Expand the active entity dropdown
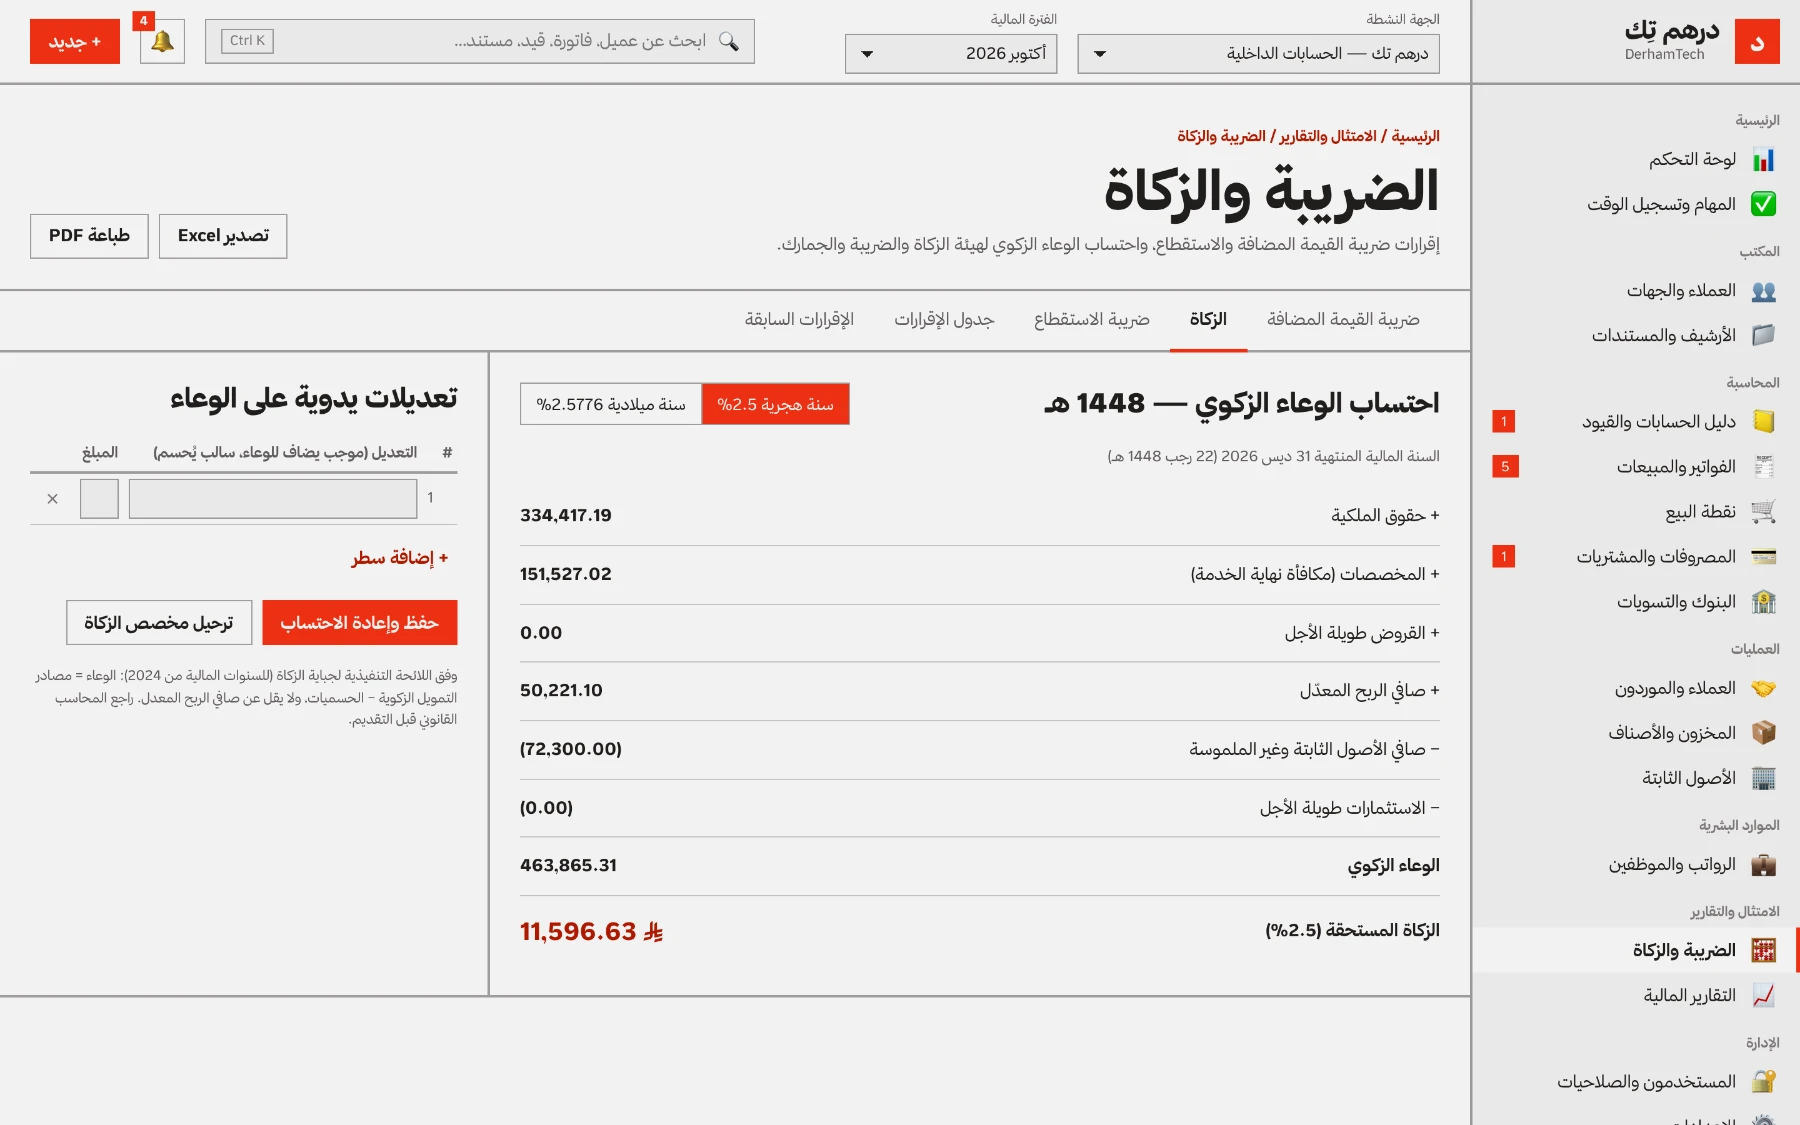1800x1125 pixels. point(1258,54)
